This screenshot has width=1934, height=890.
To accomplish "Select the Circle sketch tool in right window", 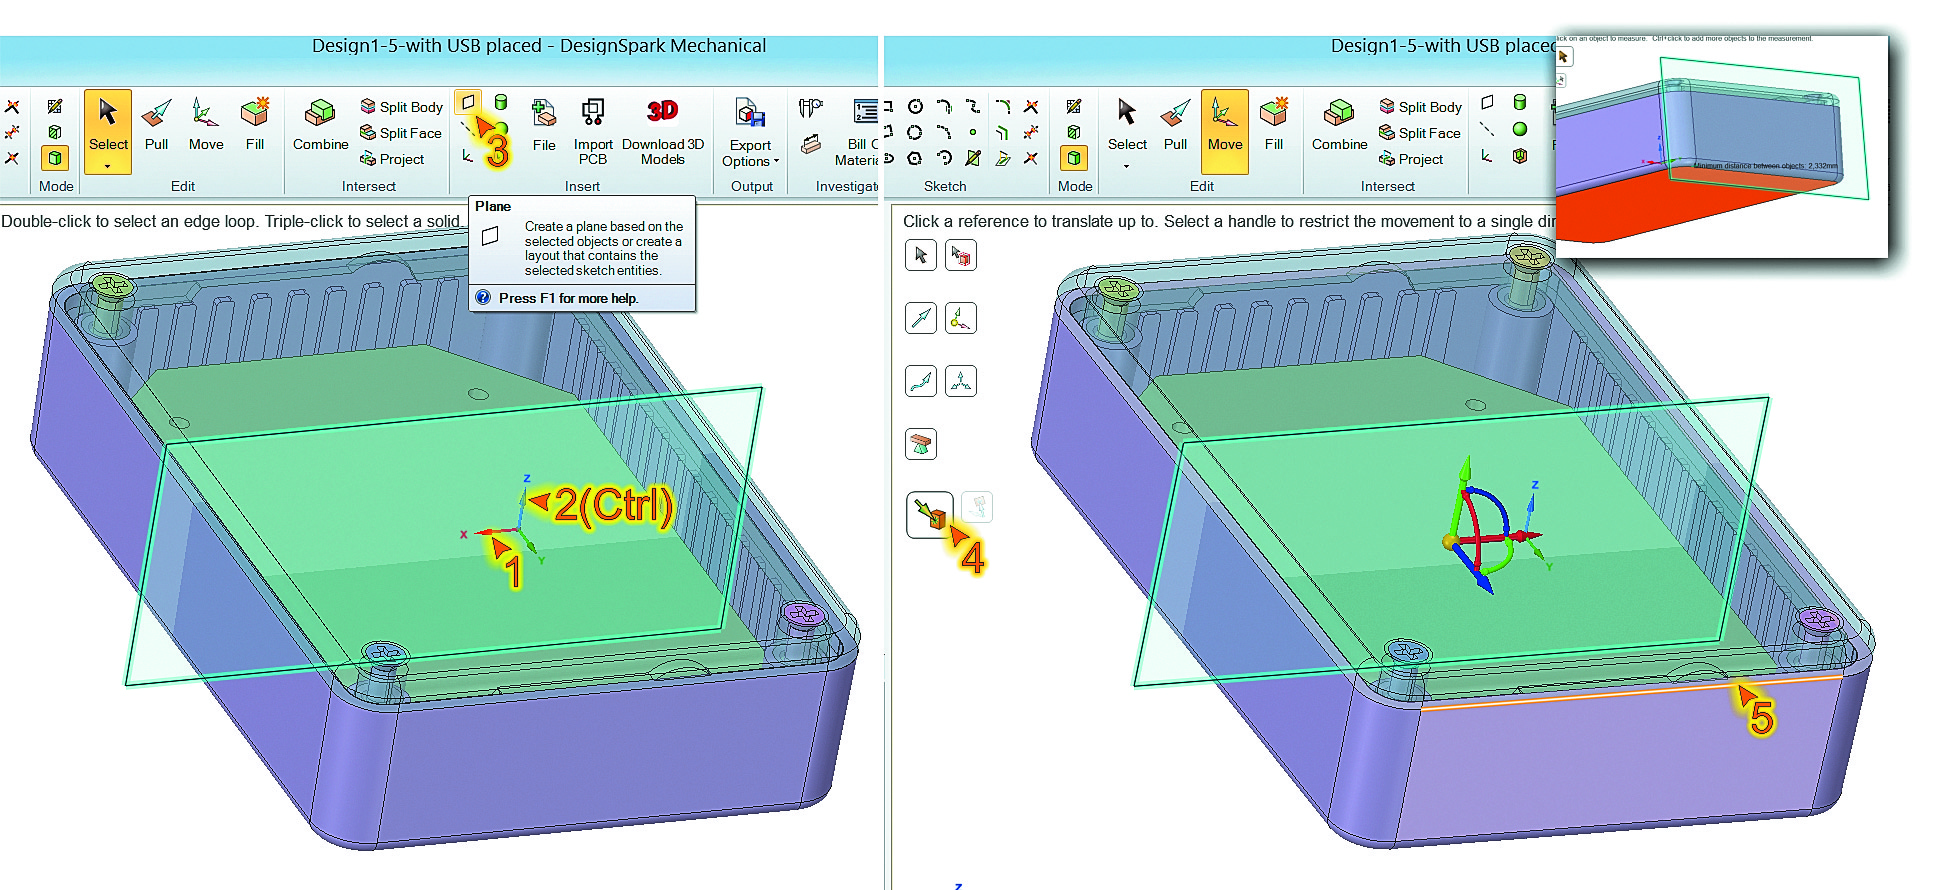I will pos(915,106).
